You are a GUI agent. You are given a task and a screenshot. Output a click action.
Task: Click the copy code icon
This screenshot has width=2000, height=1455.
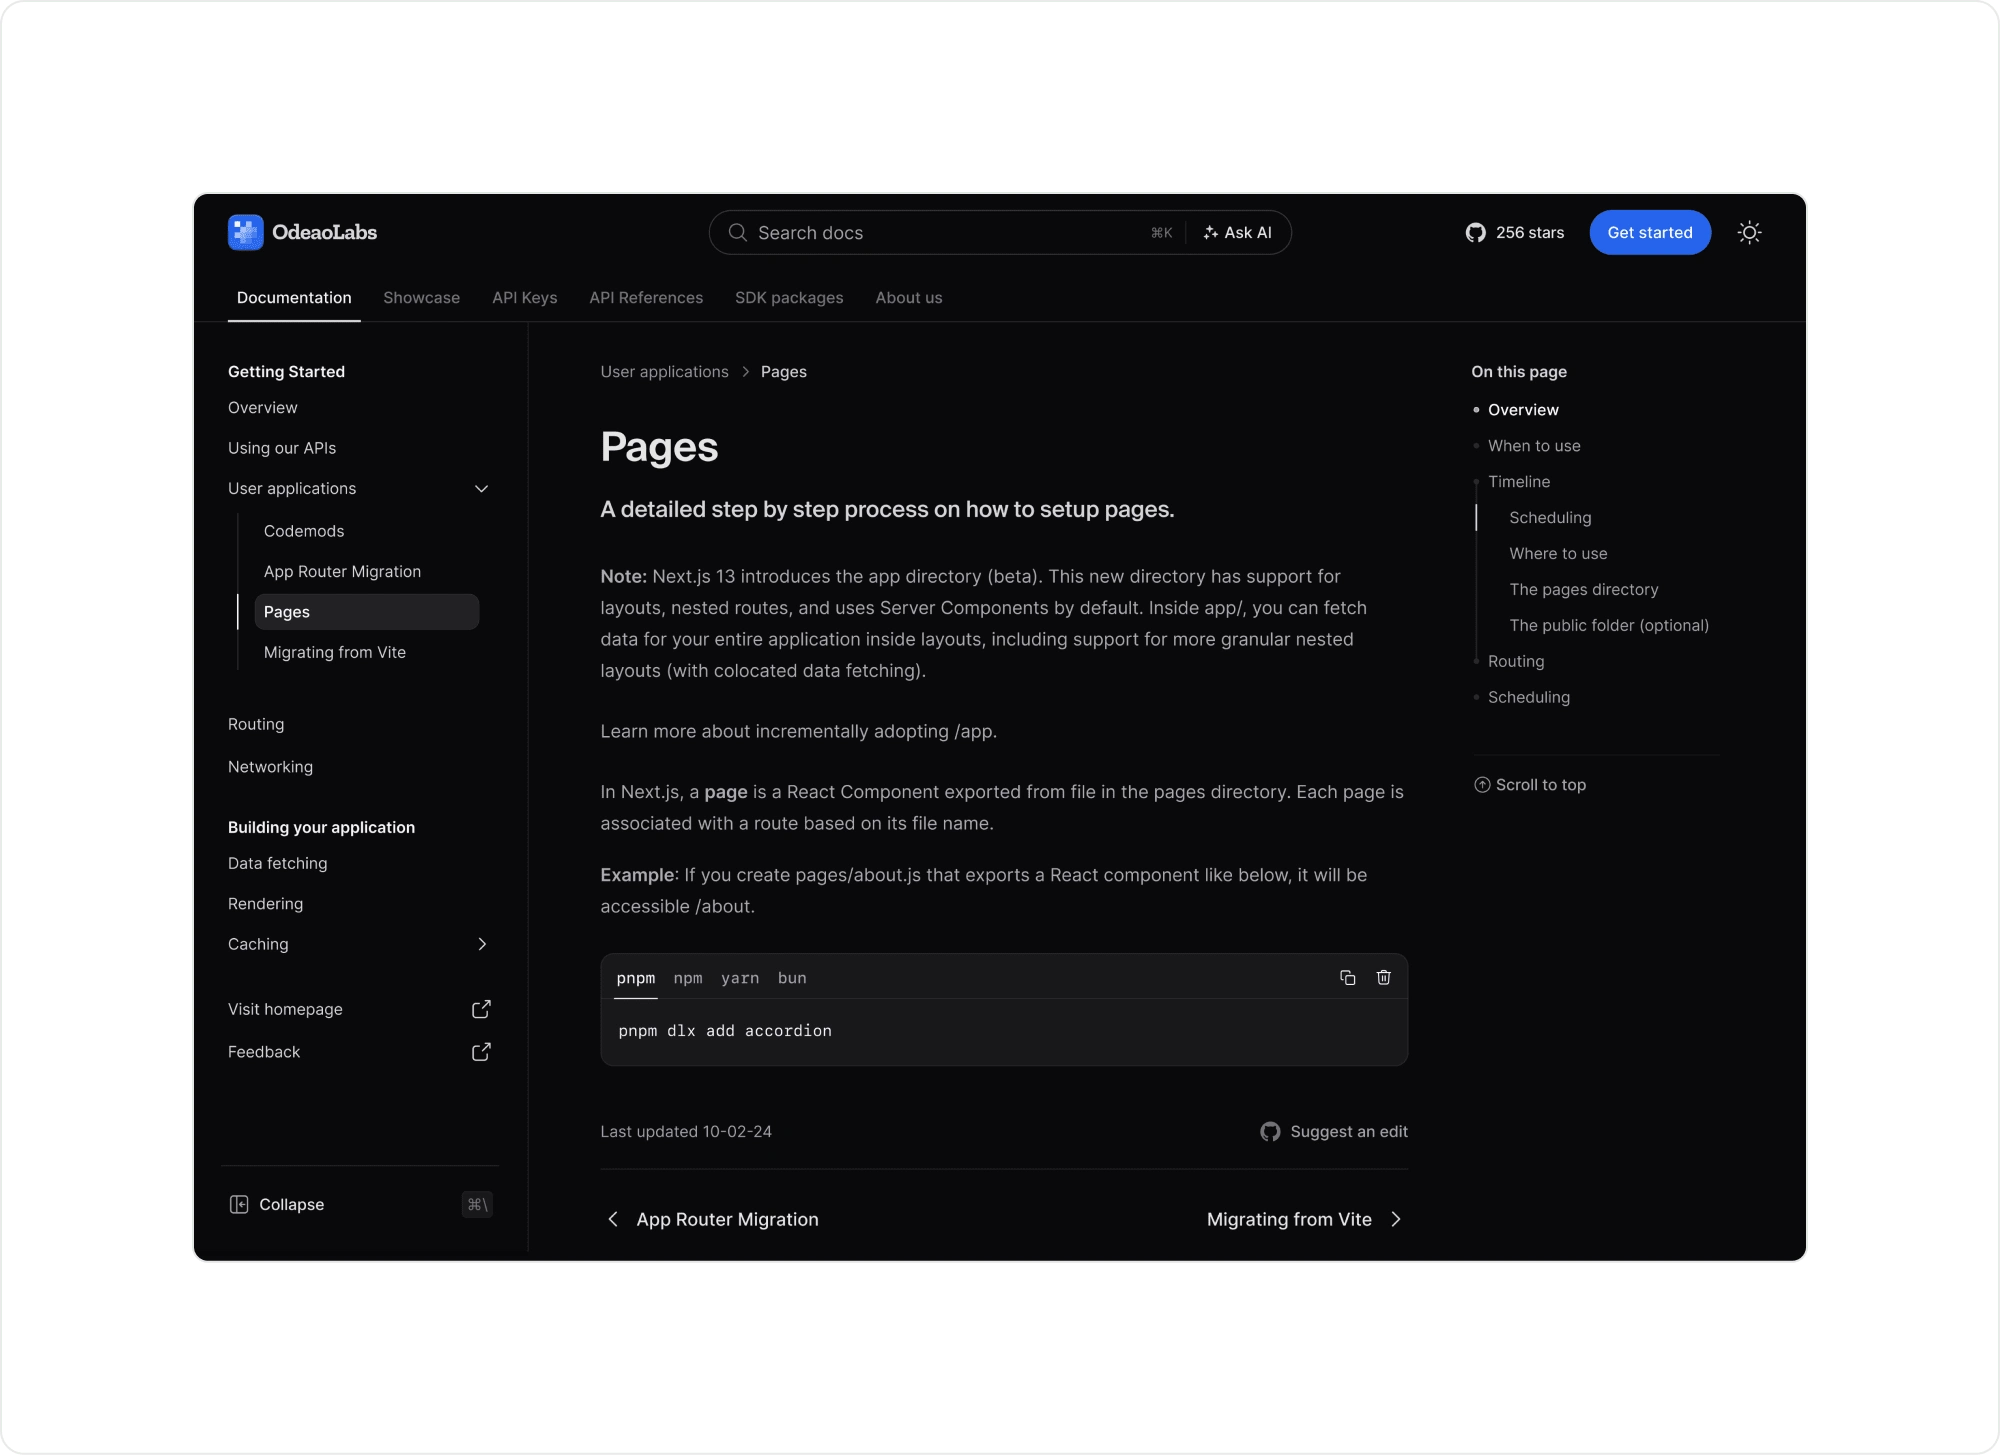tap(1347, 977)
